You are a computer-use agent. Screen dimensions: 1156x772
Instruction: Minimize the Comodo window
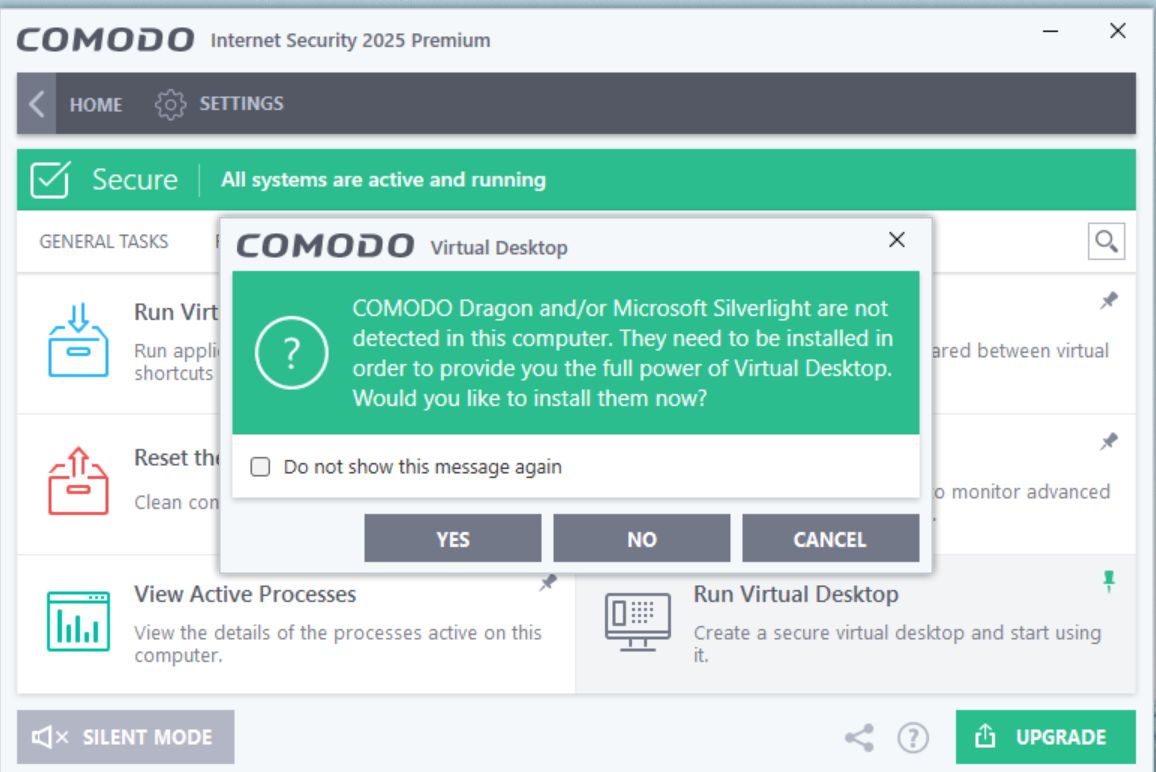click(x=1051, y=31)
